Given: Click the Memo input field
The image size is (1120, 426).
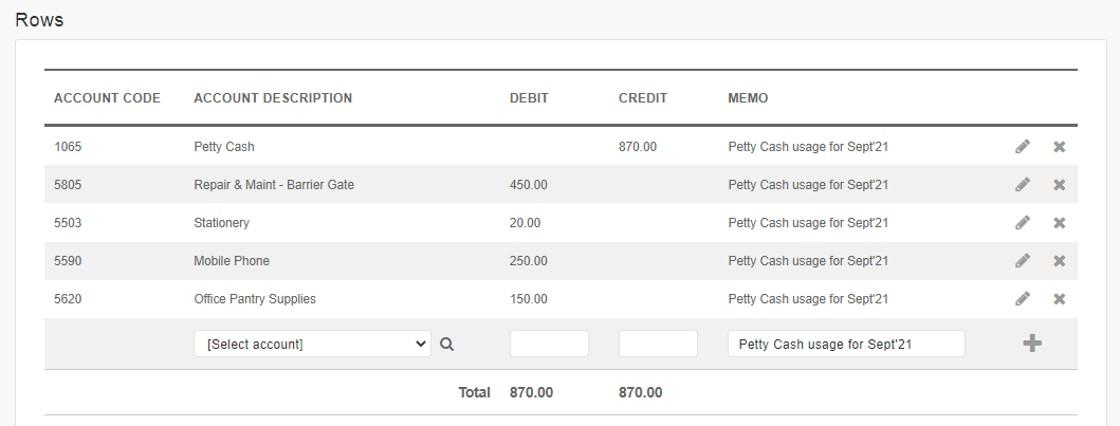Looking at the screenshot, I should [846, 344].
